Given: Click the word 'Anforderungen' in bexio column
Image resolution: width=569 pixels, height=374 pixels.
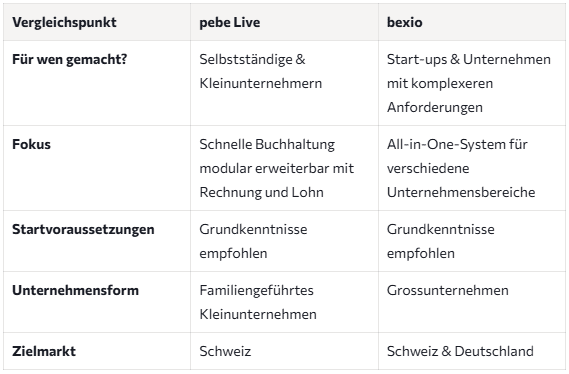Looking at the screenshot, I should tap(435, 107).
